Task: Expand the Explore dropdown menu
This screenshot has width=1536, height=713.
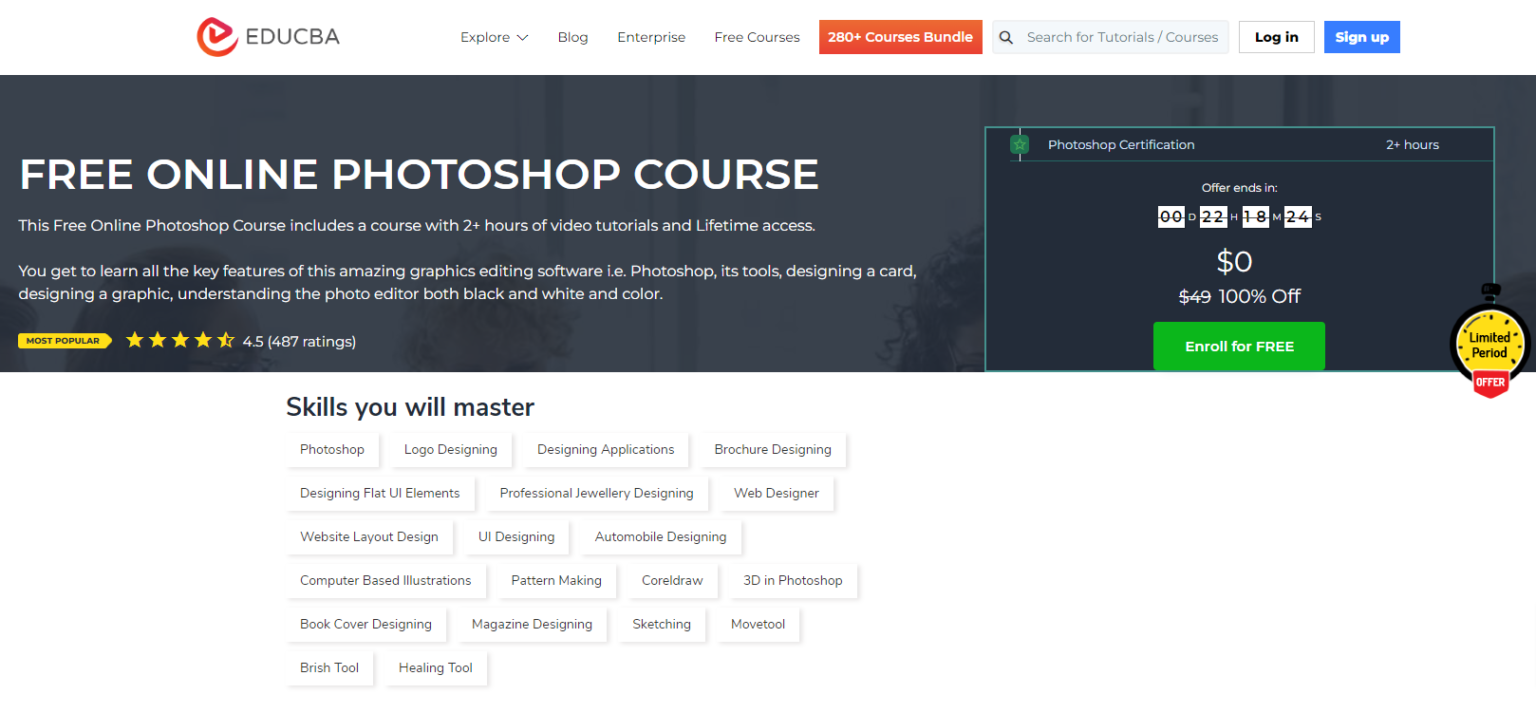Action: (493, 37)
